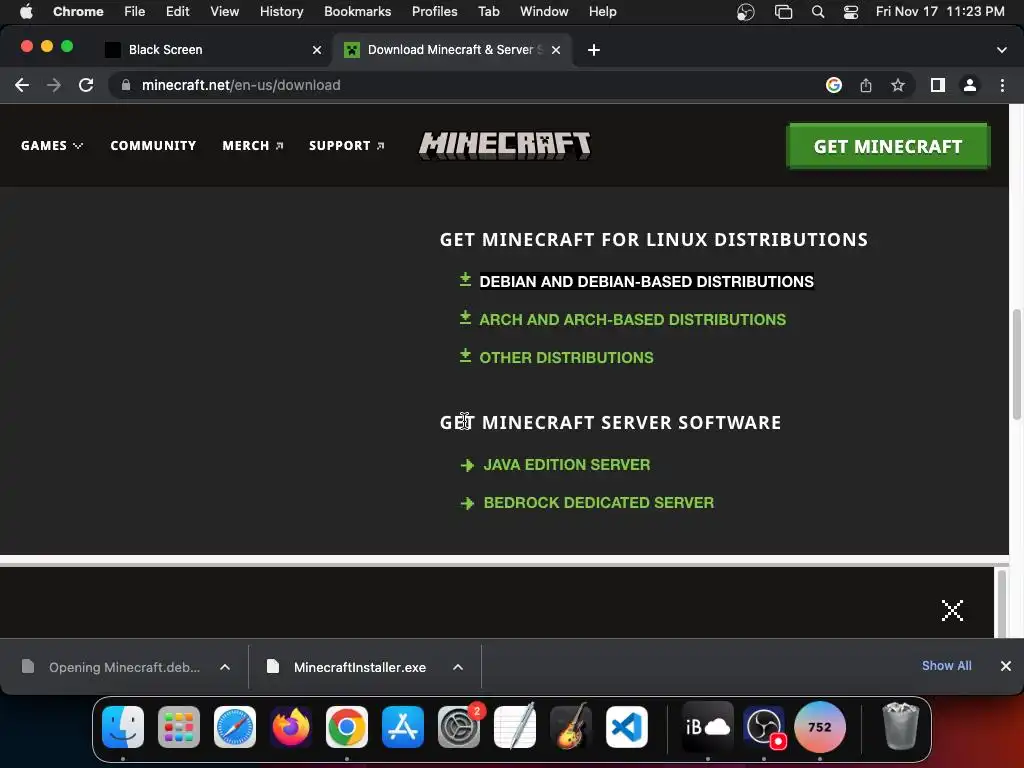Open Chrome profile icon
Screen dimensions: 1024x768
coord(970,85)
